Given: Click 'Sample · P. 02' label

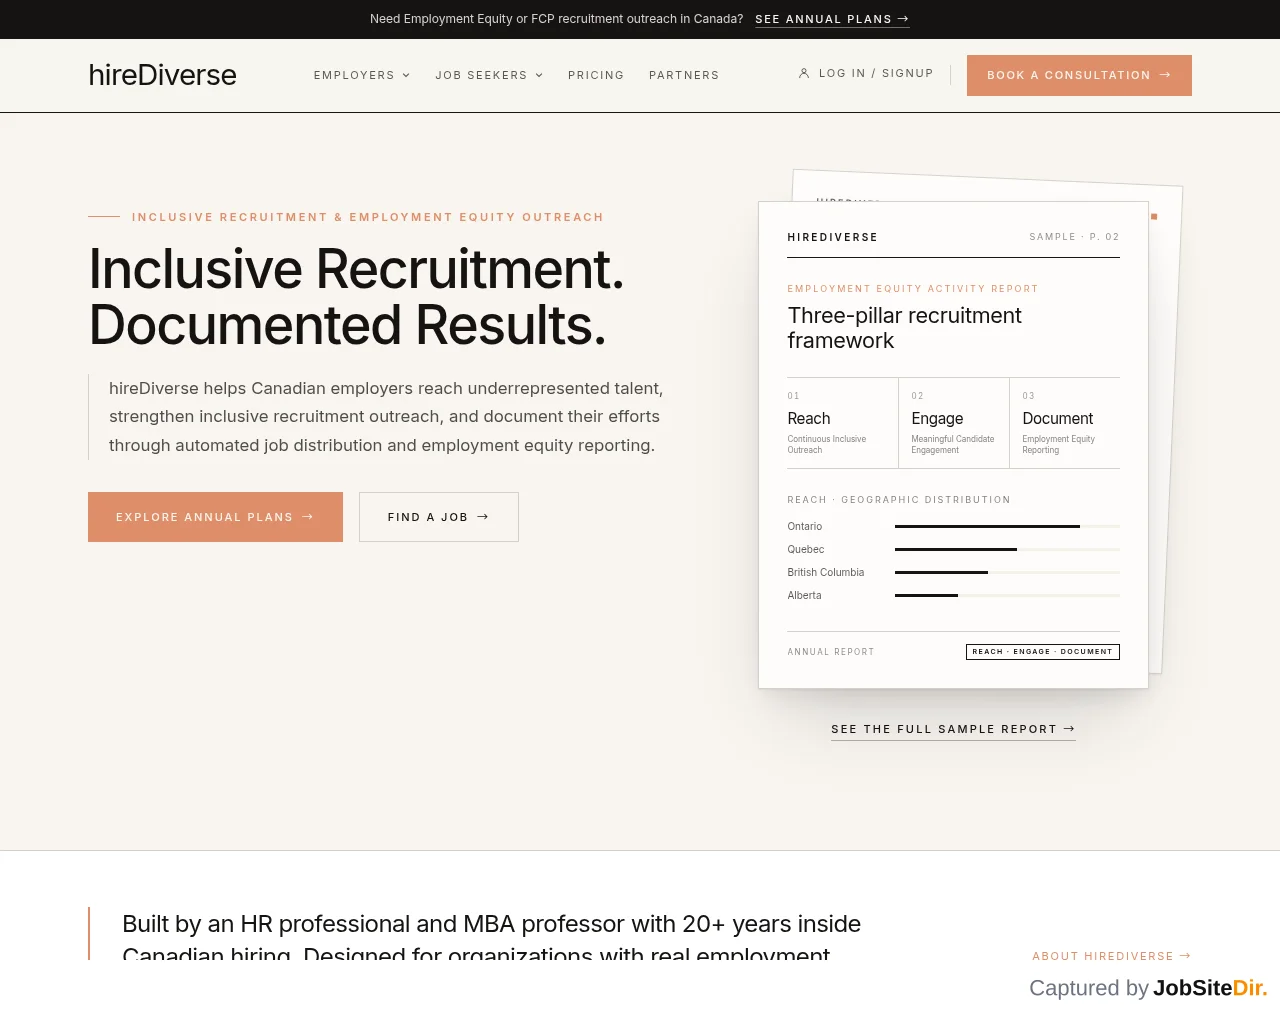Looking at the screenshot, I should coord(1074,237).
